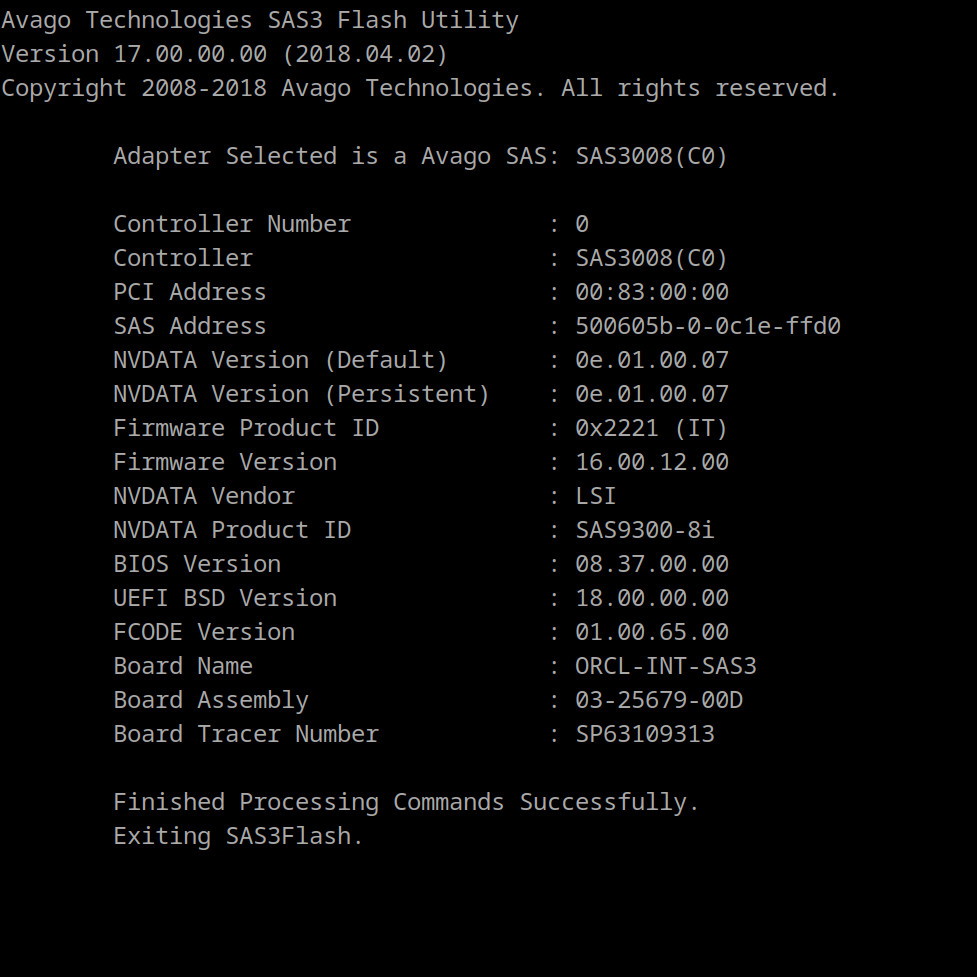Screen dimensions: 977x977
Task: Click the NVDATA Vendor value LSI
Action: point(595,496)
